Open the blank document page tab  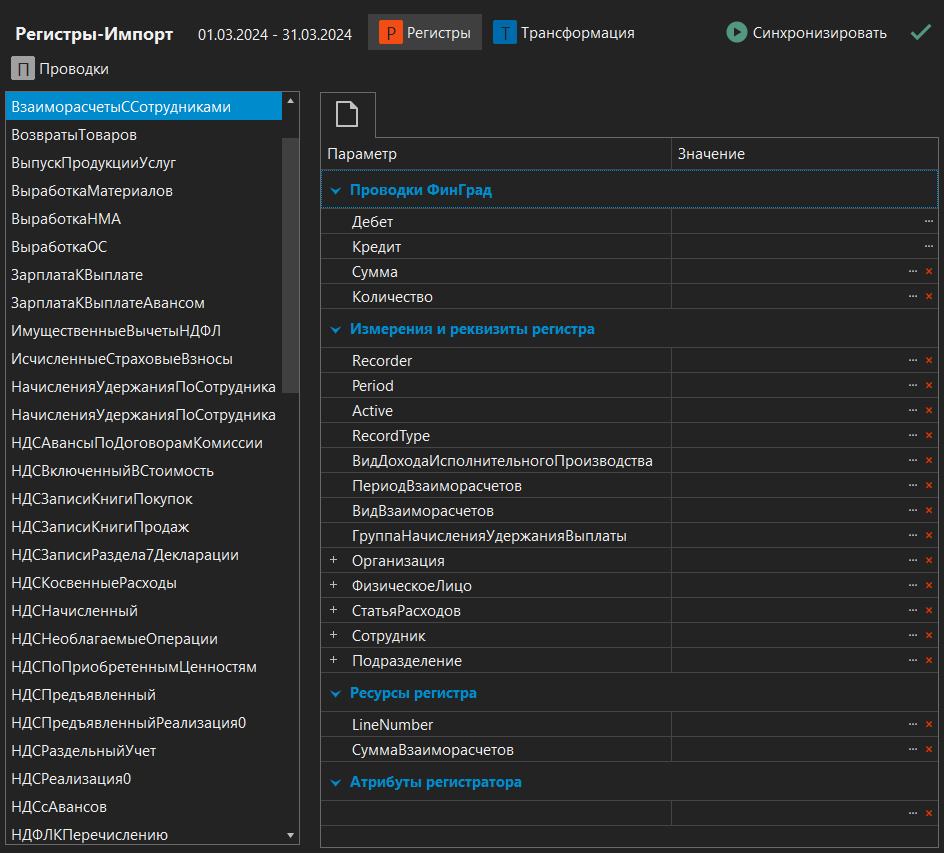tap(347, 115)
